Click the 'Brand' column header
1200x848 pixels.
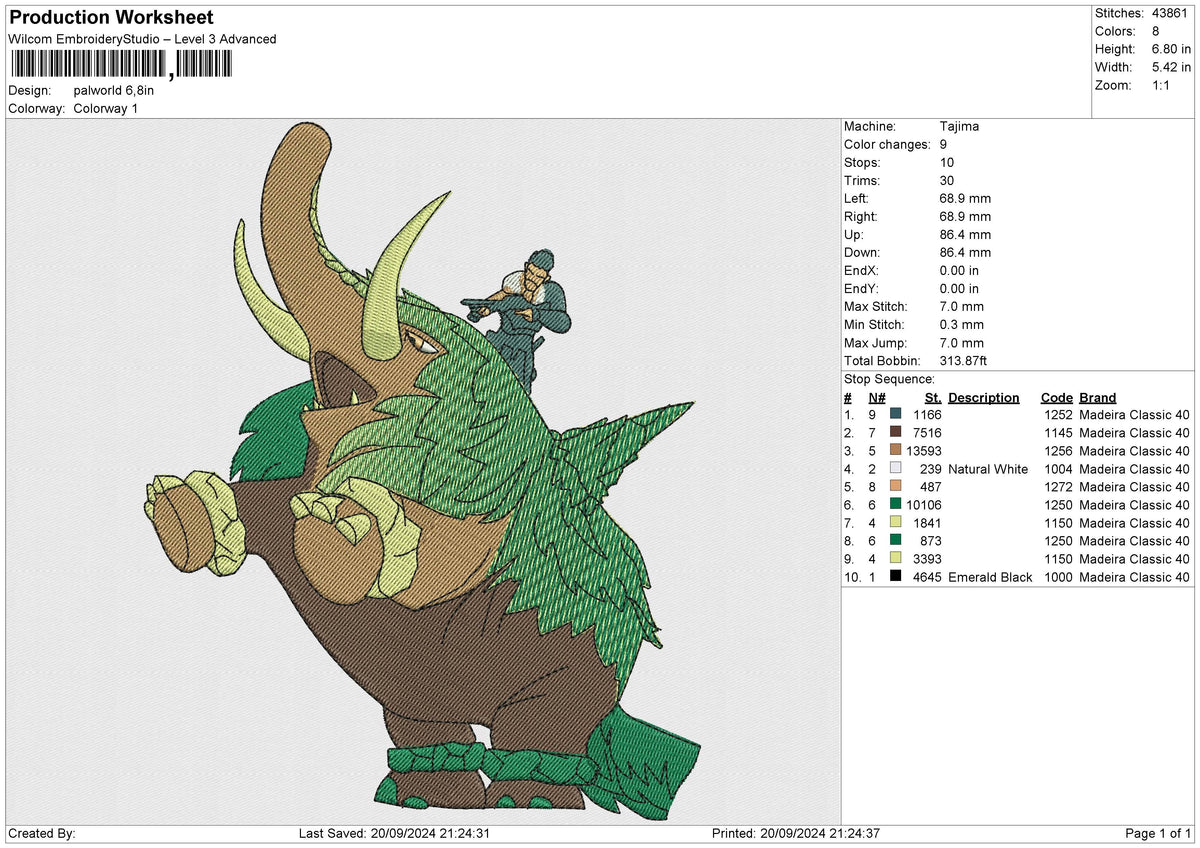[x=1098, y=397]
